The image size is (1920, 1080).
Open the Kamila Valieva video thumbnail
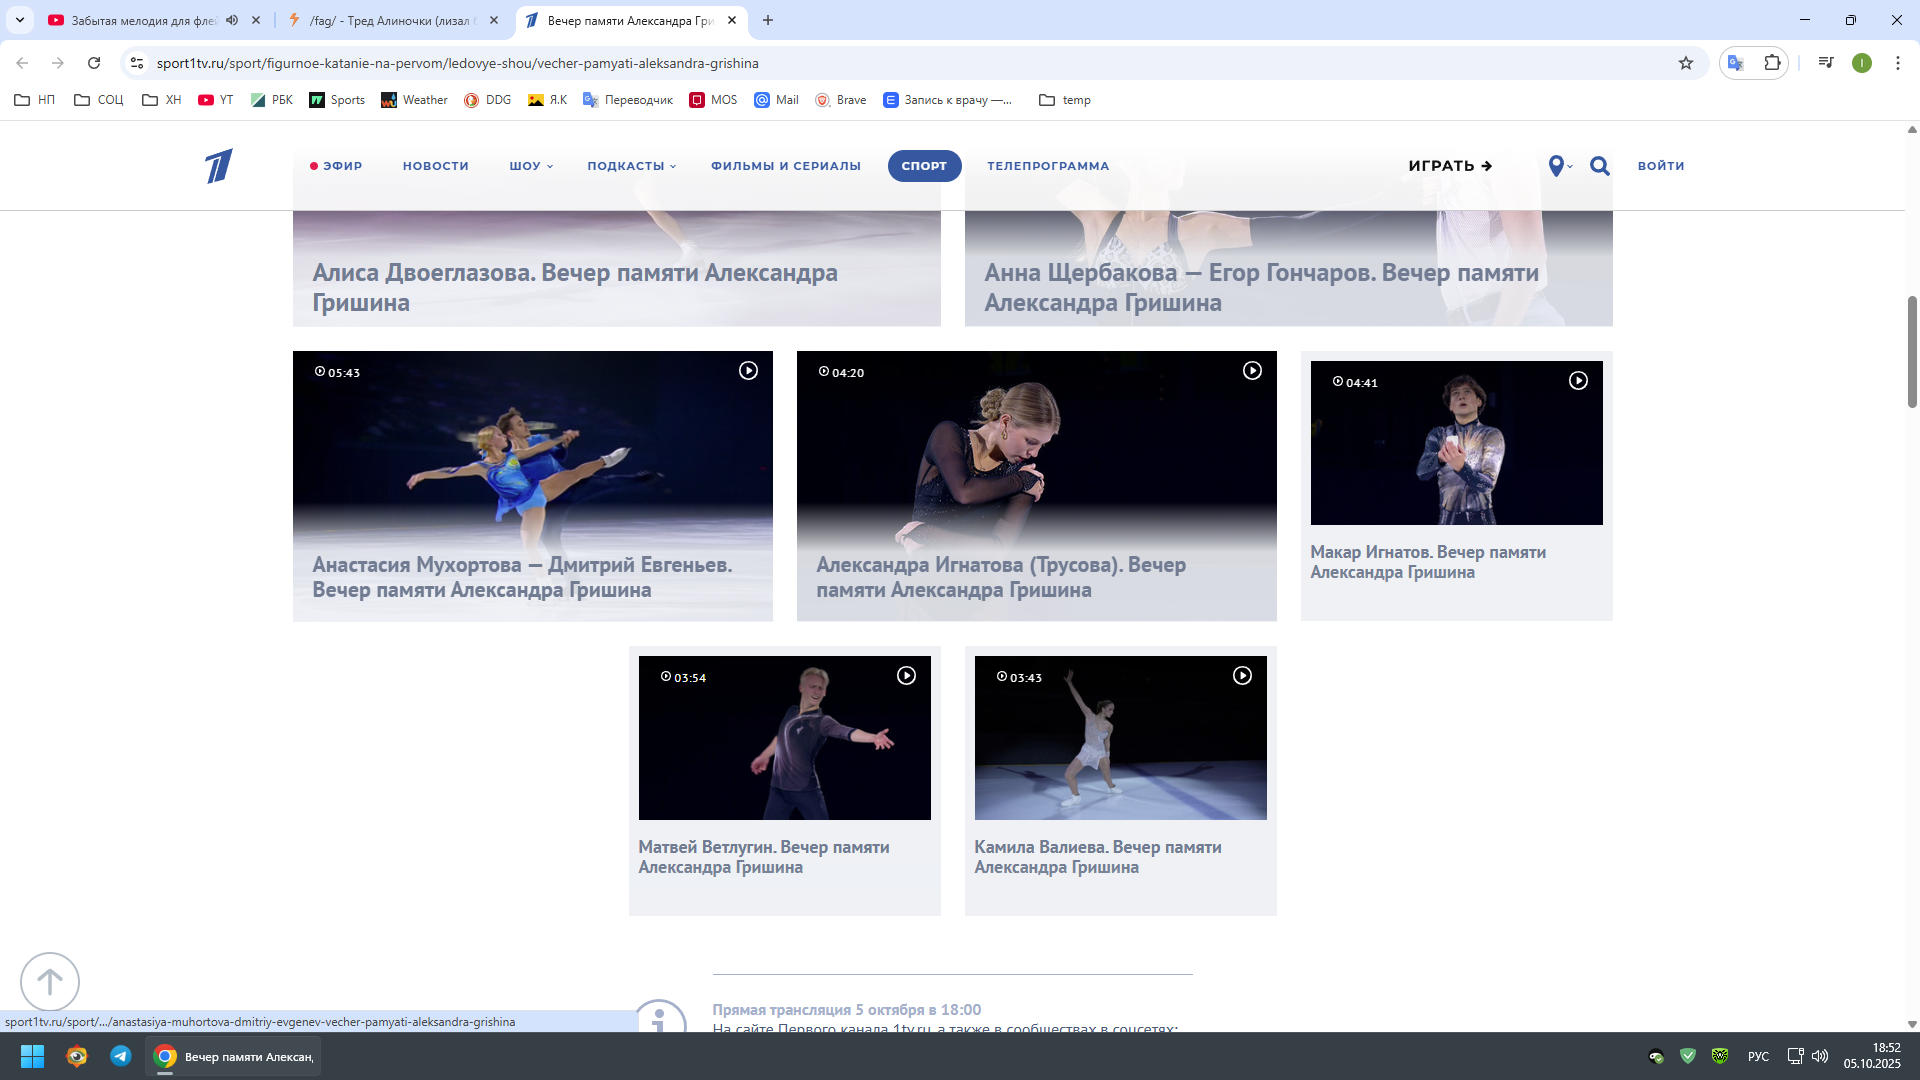coord(1120,738)
